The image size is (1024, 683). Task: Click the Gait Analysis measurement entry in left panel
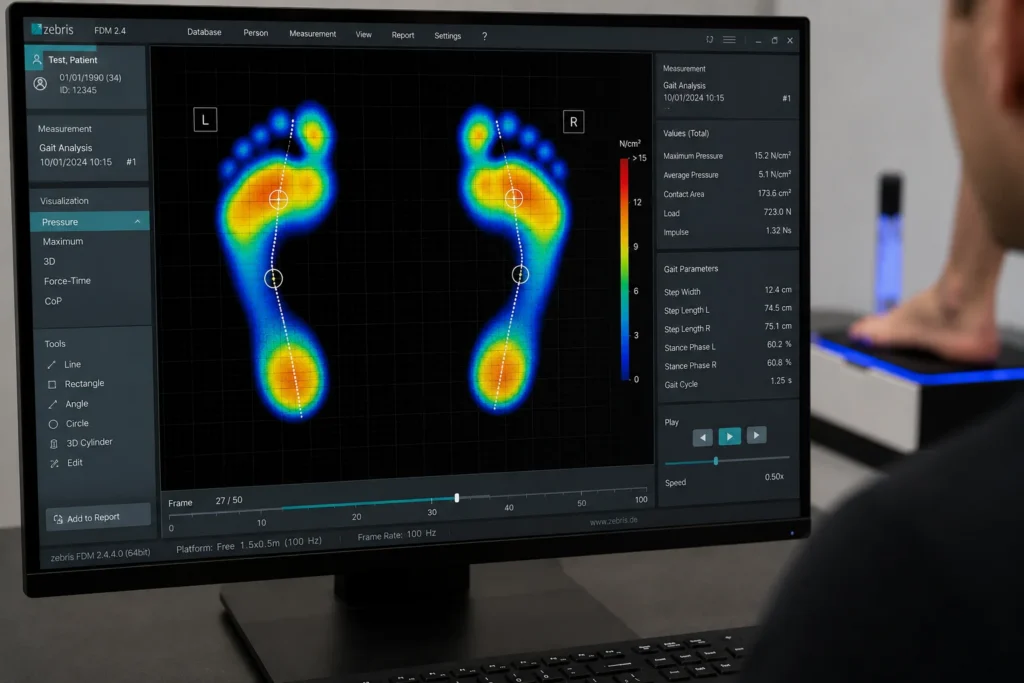point(88,155)
